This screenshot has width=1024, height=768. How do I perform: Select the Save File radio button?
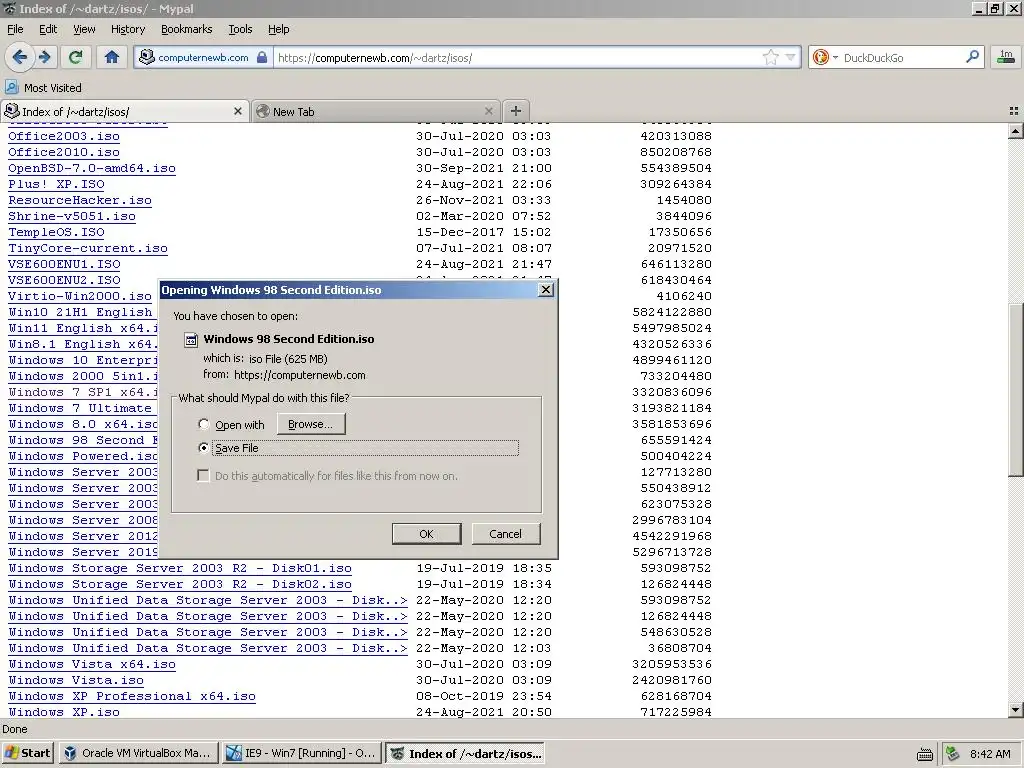204,448
